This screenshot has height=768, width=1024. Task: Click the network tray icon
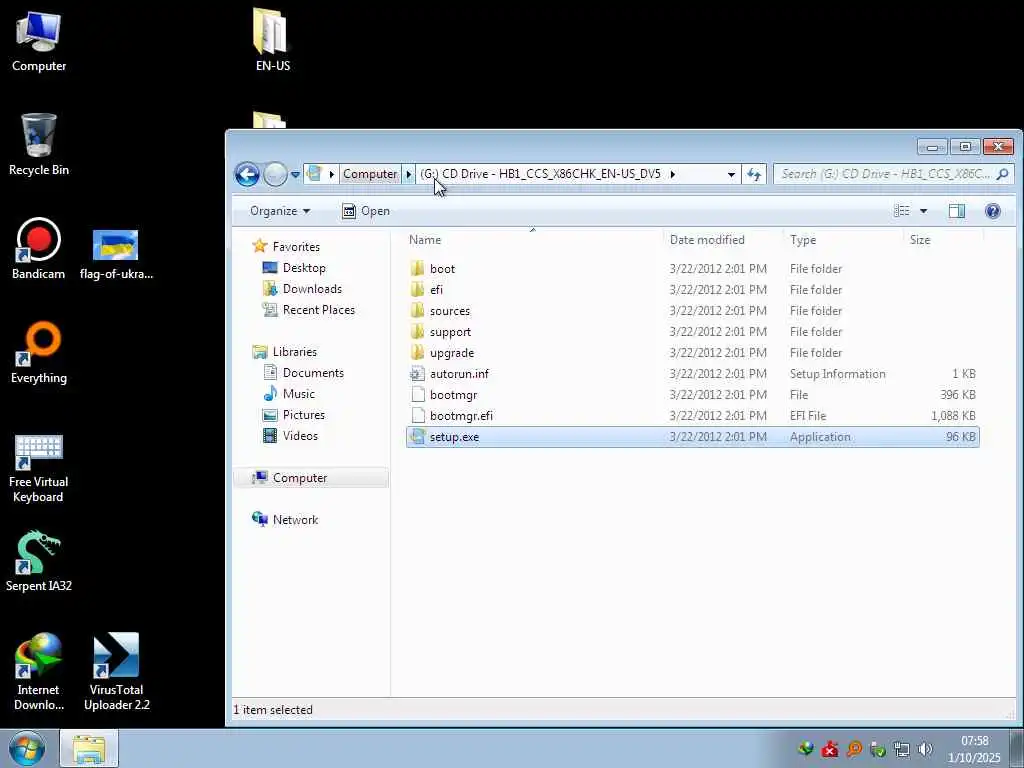click(x=902, y=749)
